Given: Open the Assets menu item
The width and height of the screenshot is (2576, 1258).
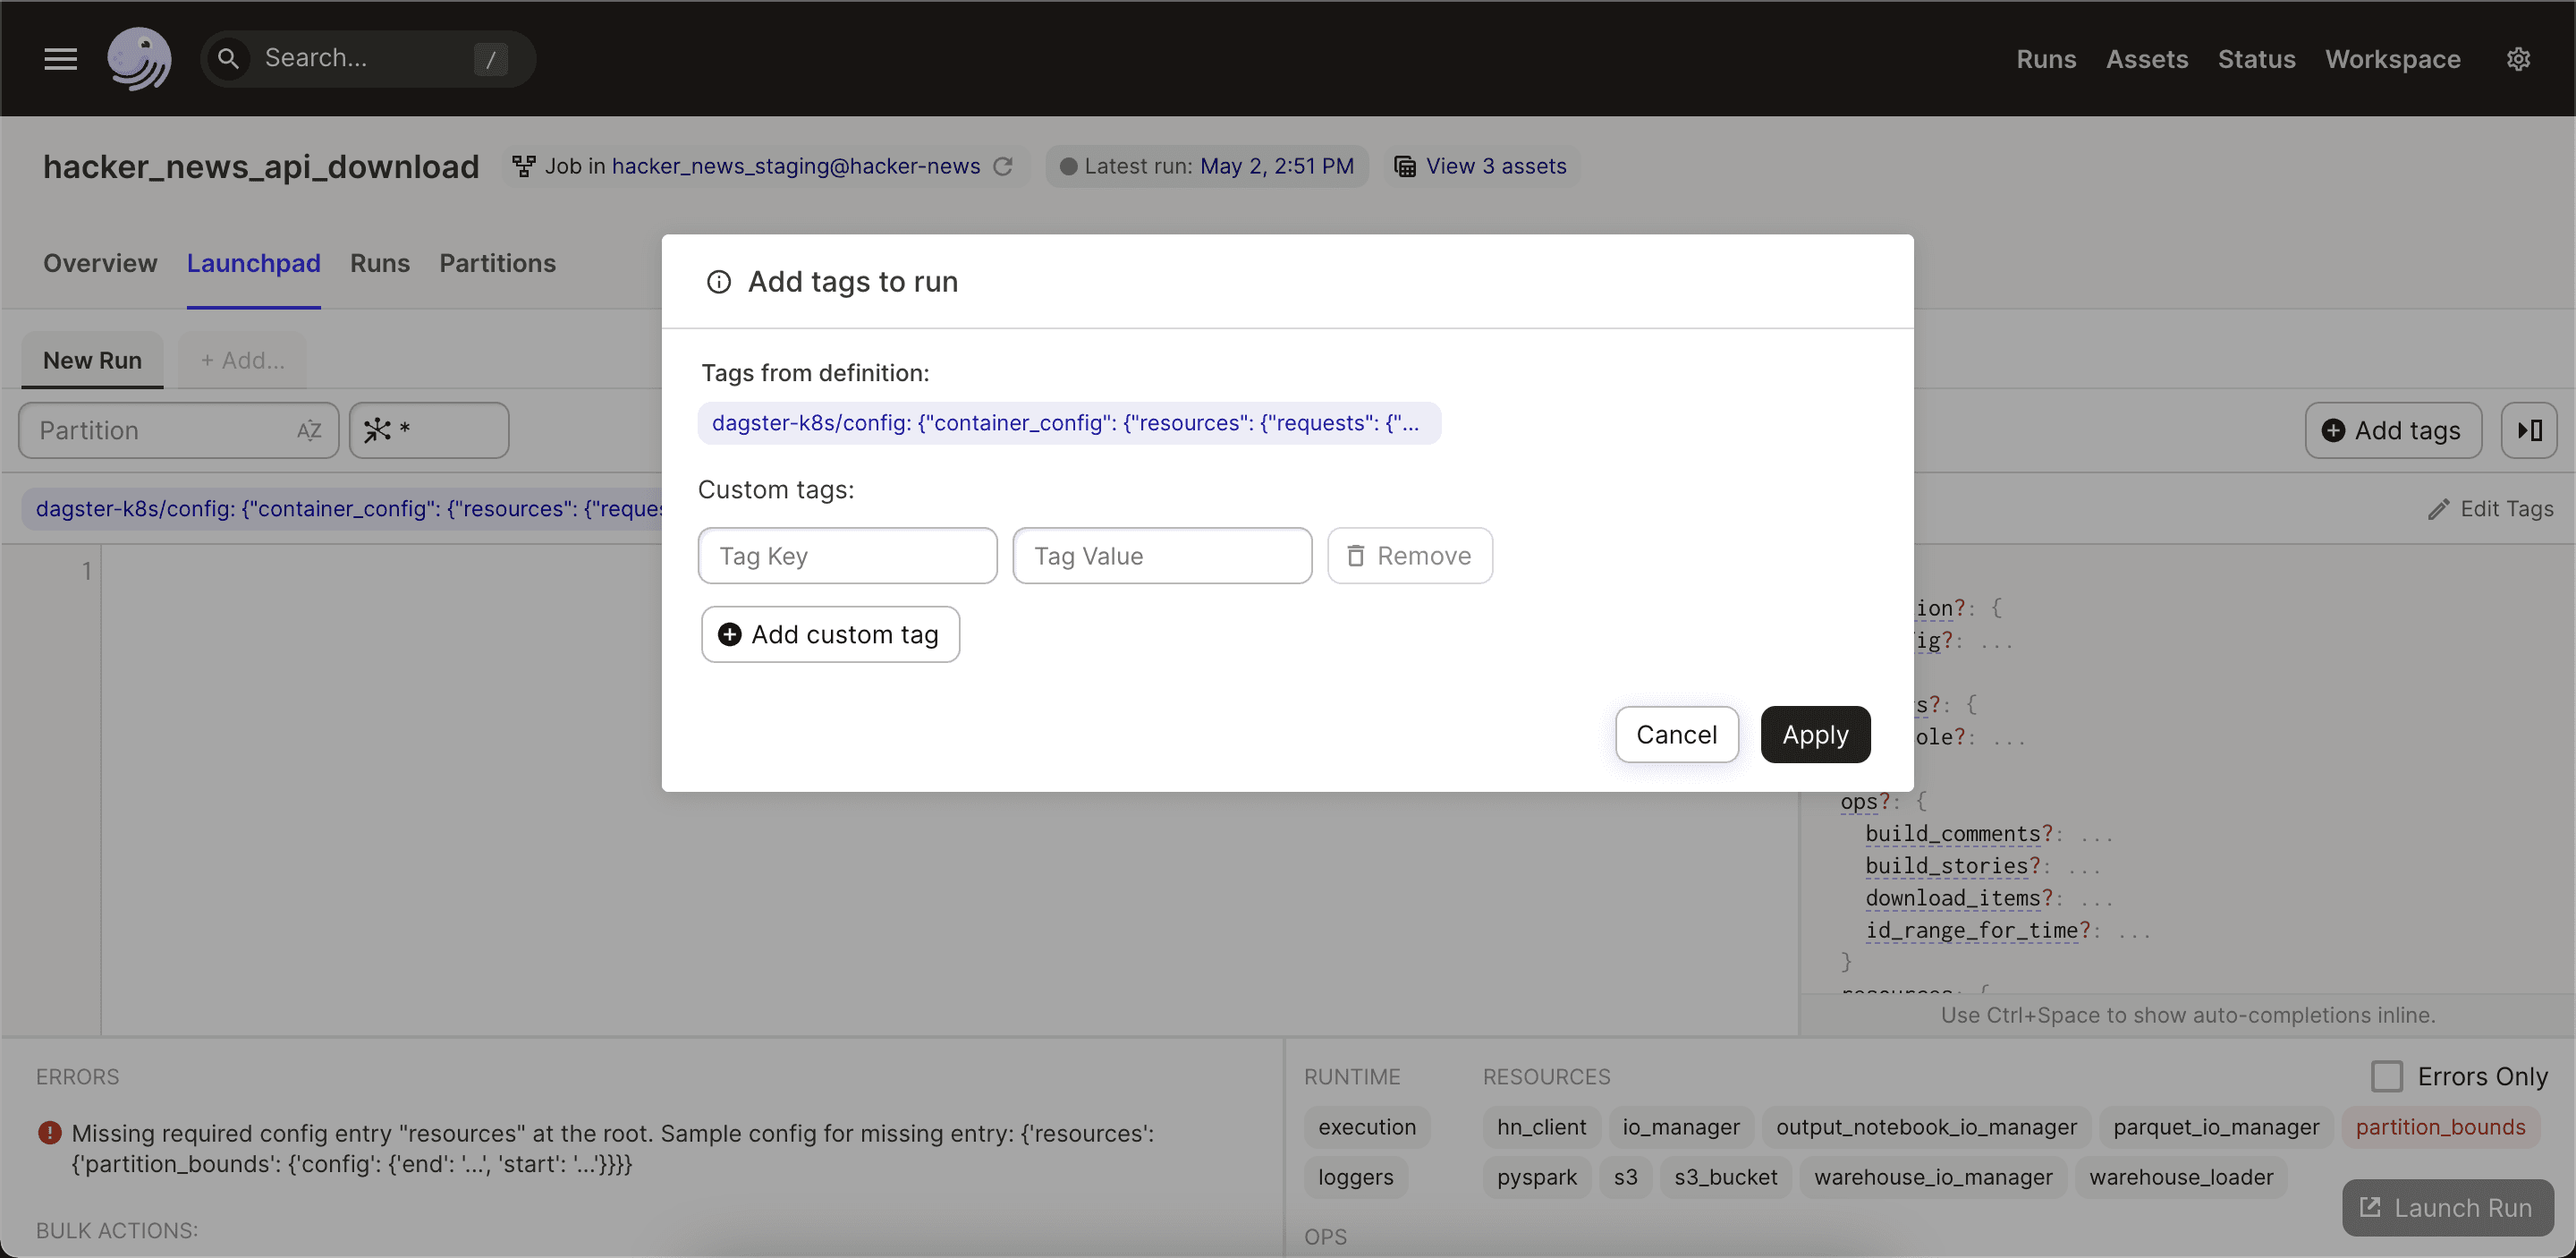Looking at the screenshot, I should (x=2146, y=59).
